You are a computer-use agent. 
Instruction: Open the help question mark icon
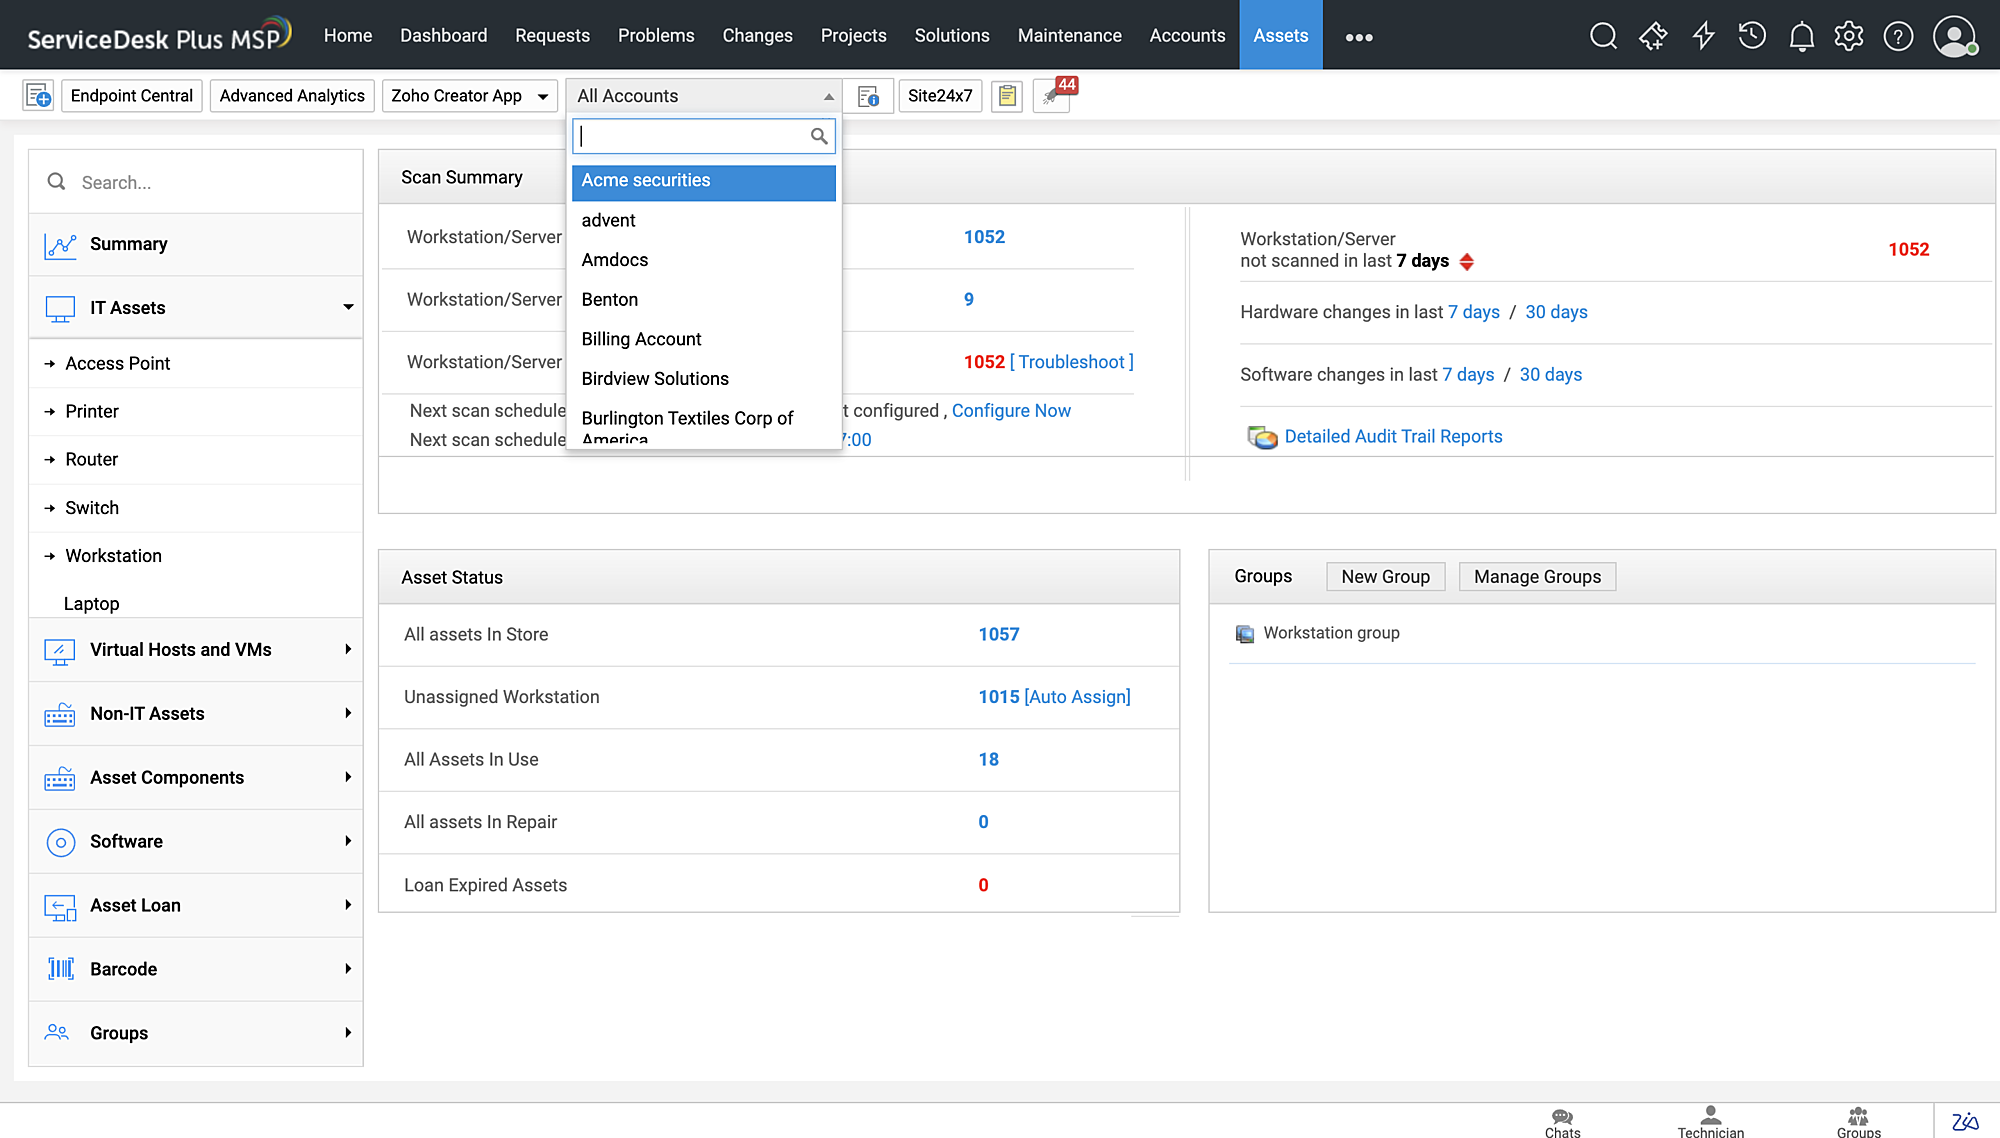tap(1898, 37)
